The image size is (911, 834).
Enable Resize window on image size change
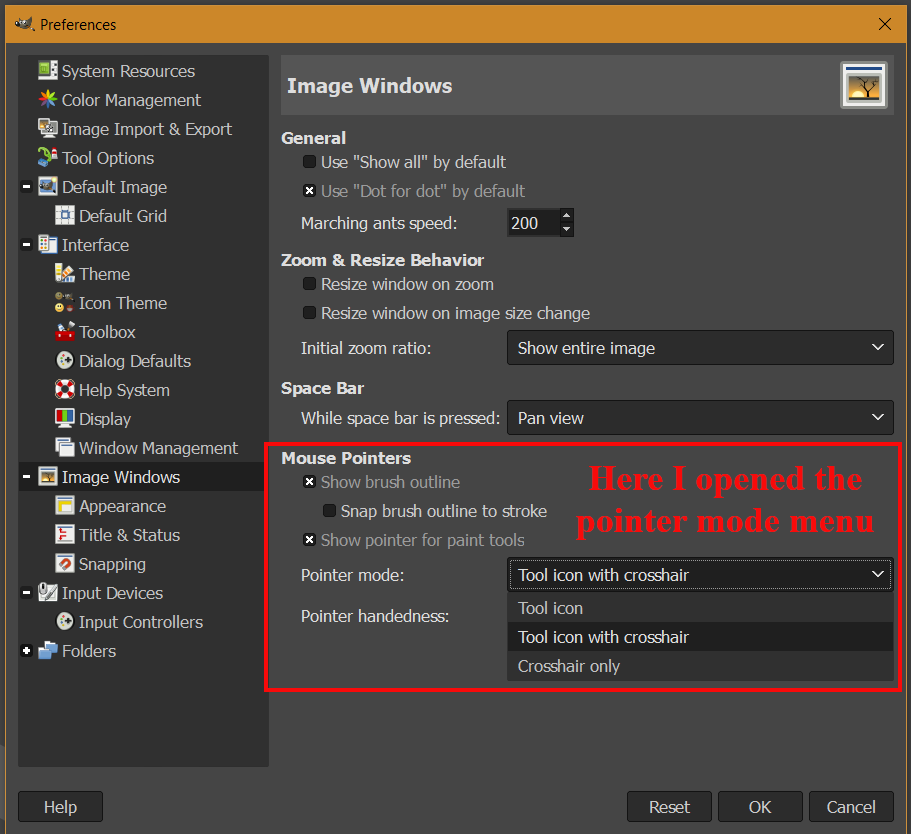click(310, 313)
